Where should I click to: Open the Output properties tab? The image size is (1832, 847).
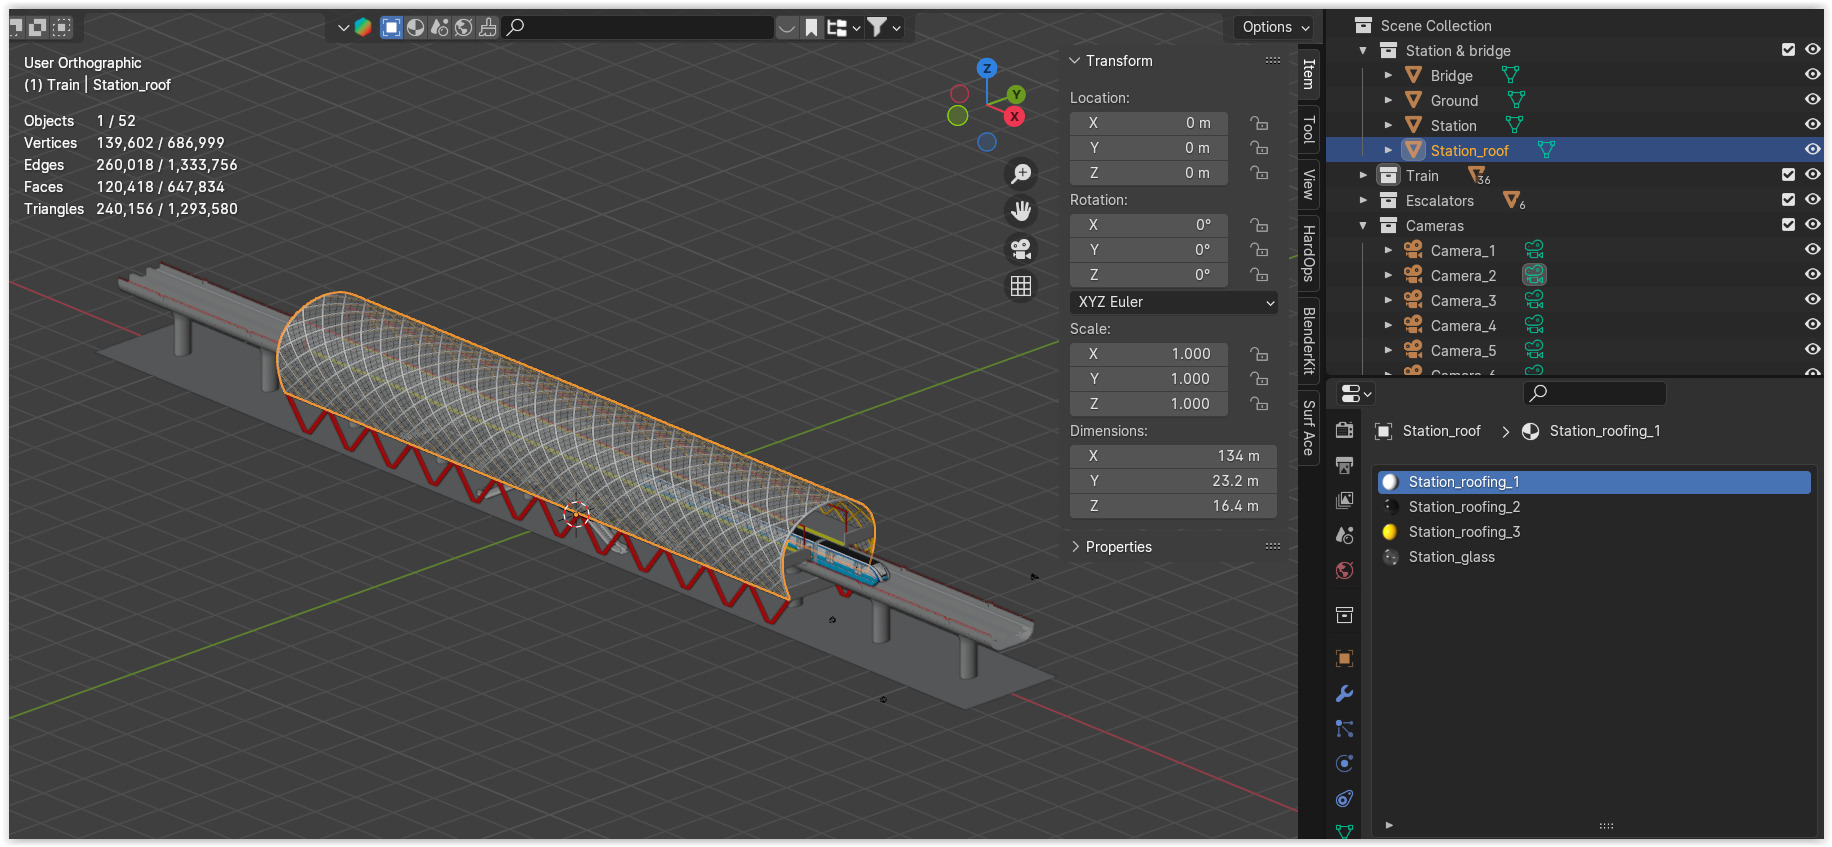click(x=1345, y=465)
